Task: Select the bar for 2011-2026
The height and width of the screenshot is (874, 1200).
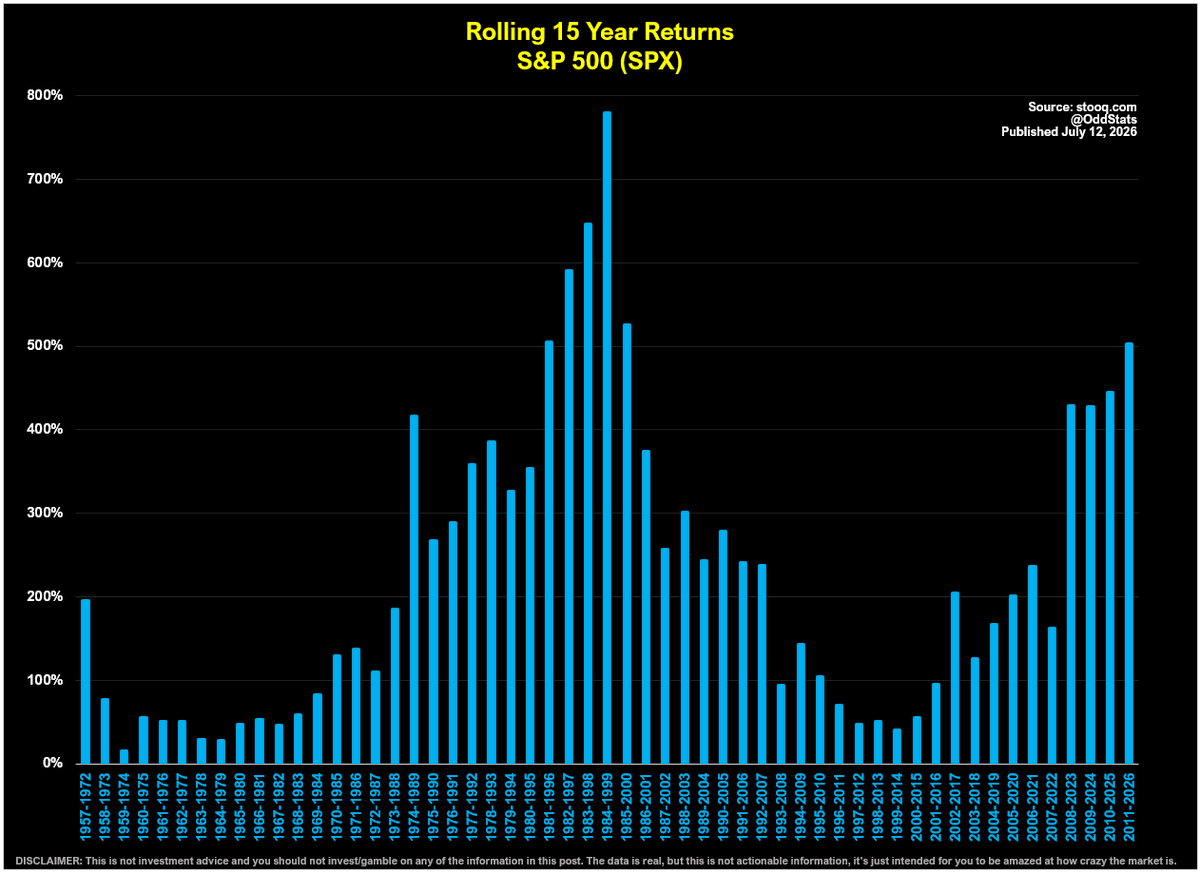Action: (x=1129, y=553)
